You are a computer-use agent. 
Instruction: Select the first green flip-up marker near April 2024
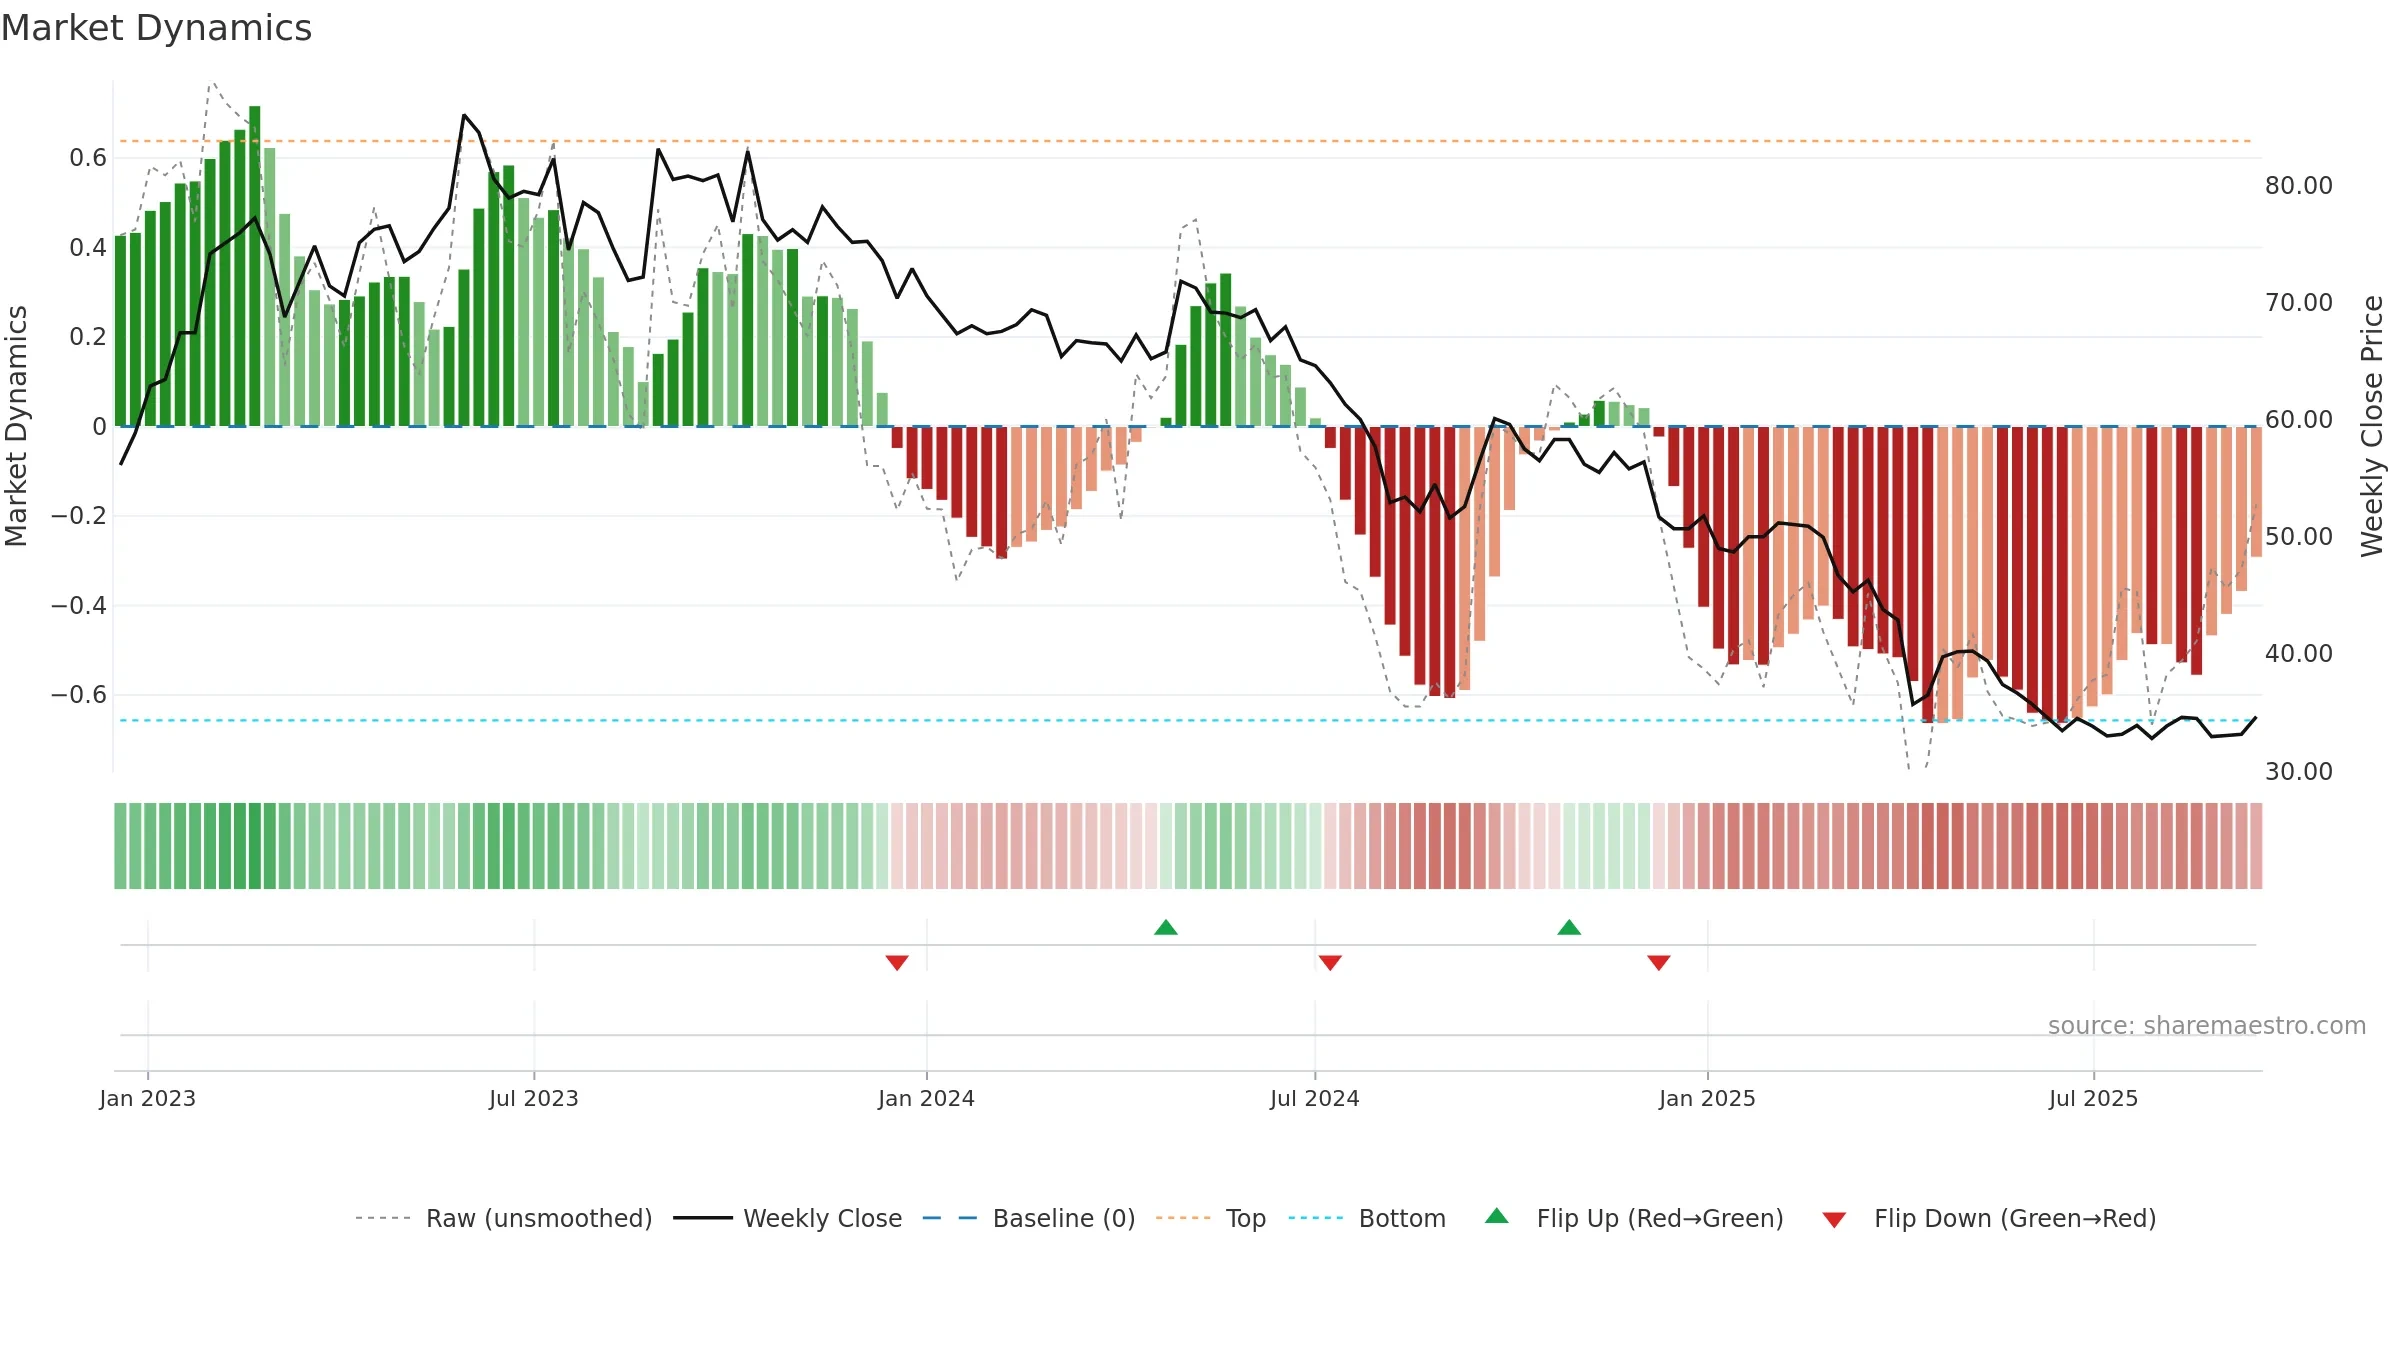click(x=1166, y=927)
